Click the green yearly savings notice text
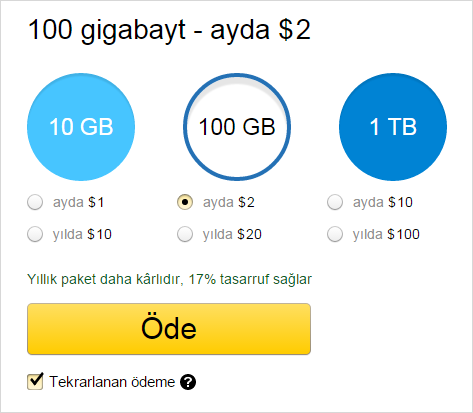Viewport: 473px width, 413px height. pyautogui.click(x=169, y=279)
